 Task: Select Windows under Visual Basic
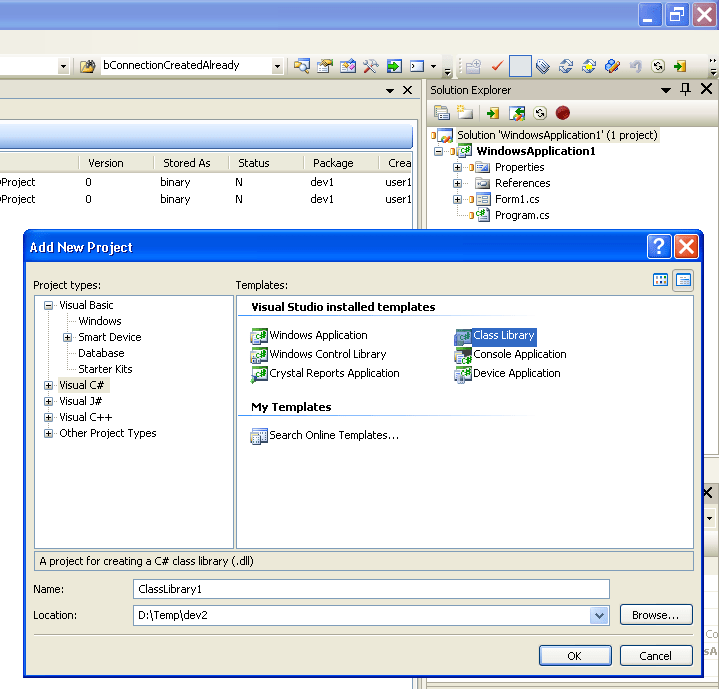click(100, 321)
